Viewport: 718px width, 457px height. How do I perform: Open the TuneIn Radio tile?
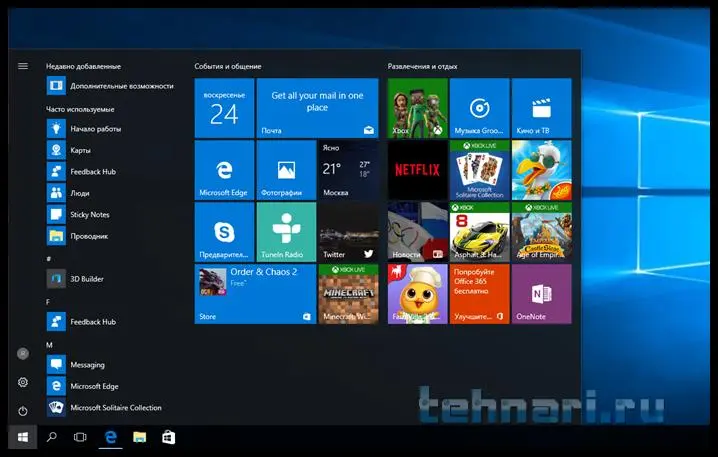pos(287,232)
